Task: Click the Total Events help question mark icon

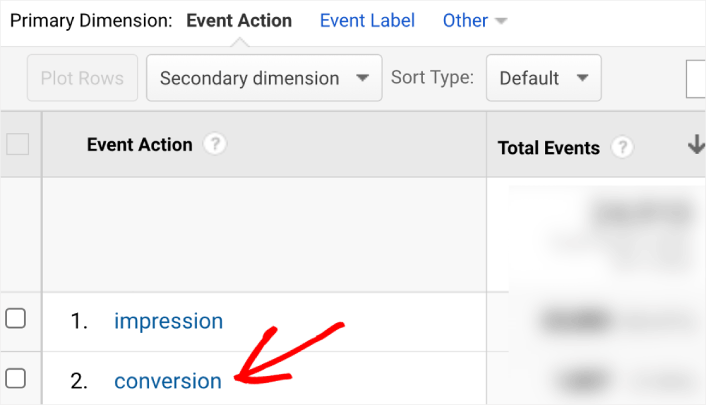Action: [622, 147]
